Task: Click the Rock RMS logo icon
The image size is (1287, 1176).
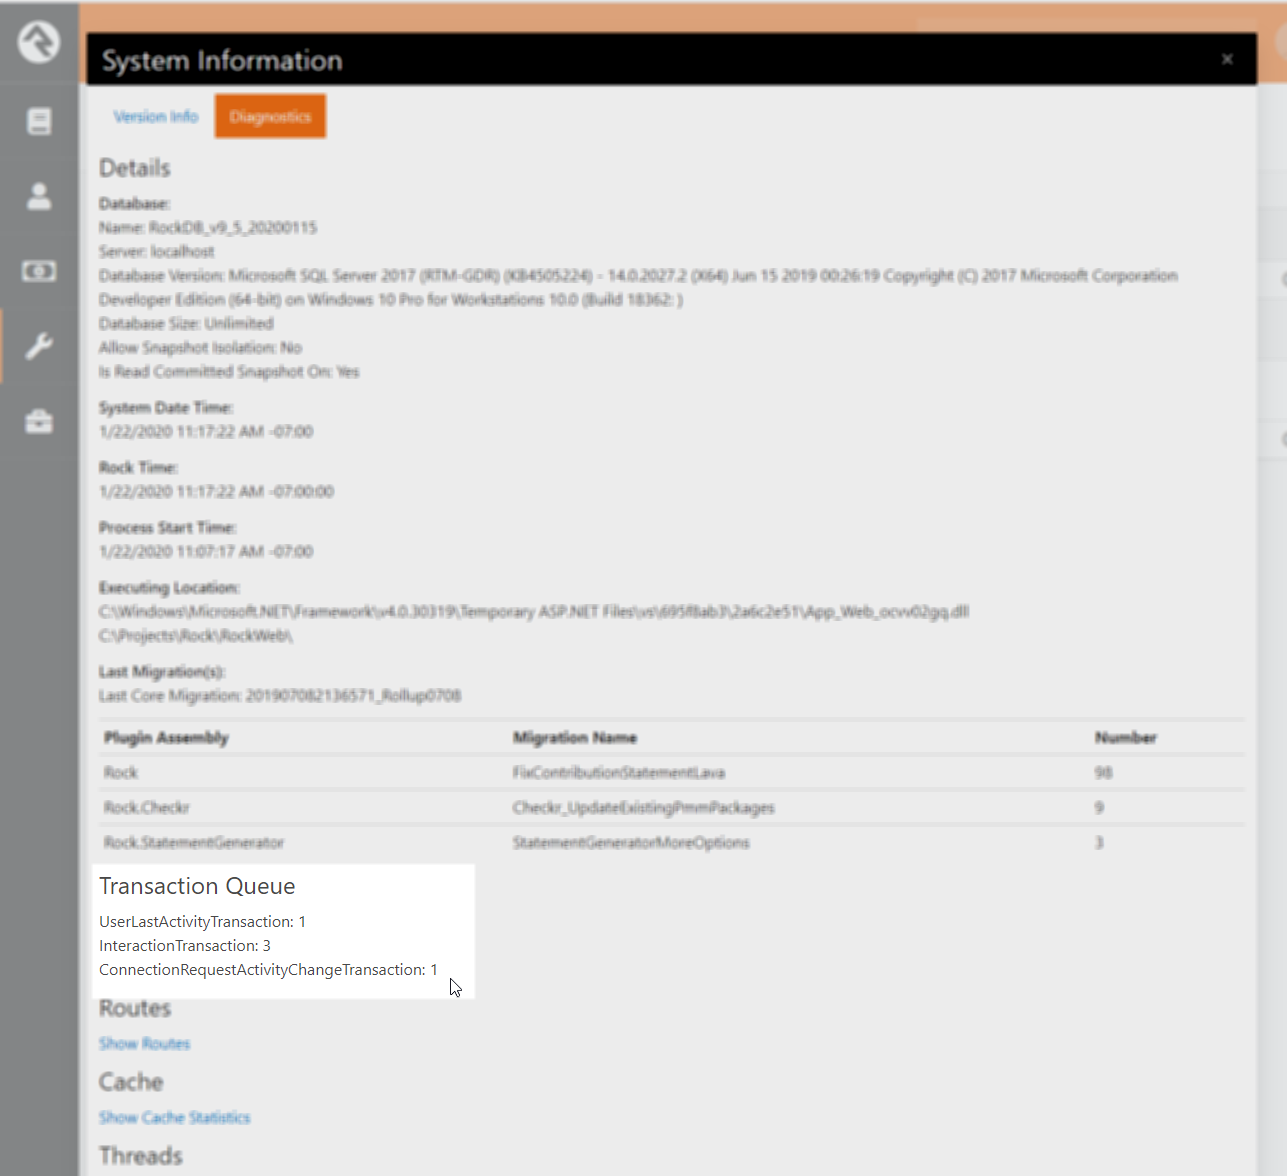Action: pos(39,42)
